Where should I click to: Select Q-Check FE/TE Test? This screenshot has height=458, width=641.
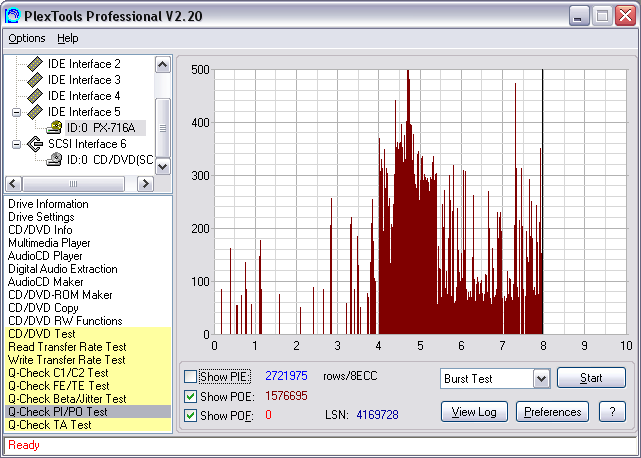pos(88,386)
